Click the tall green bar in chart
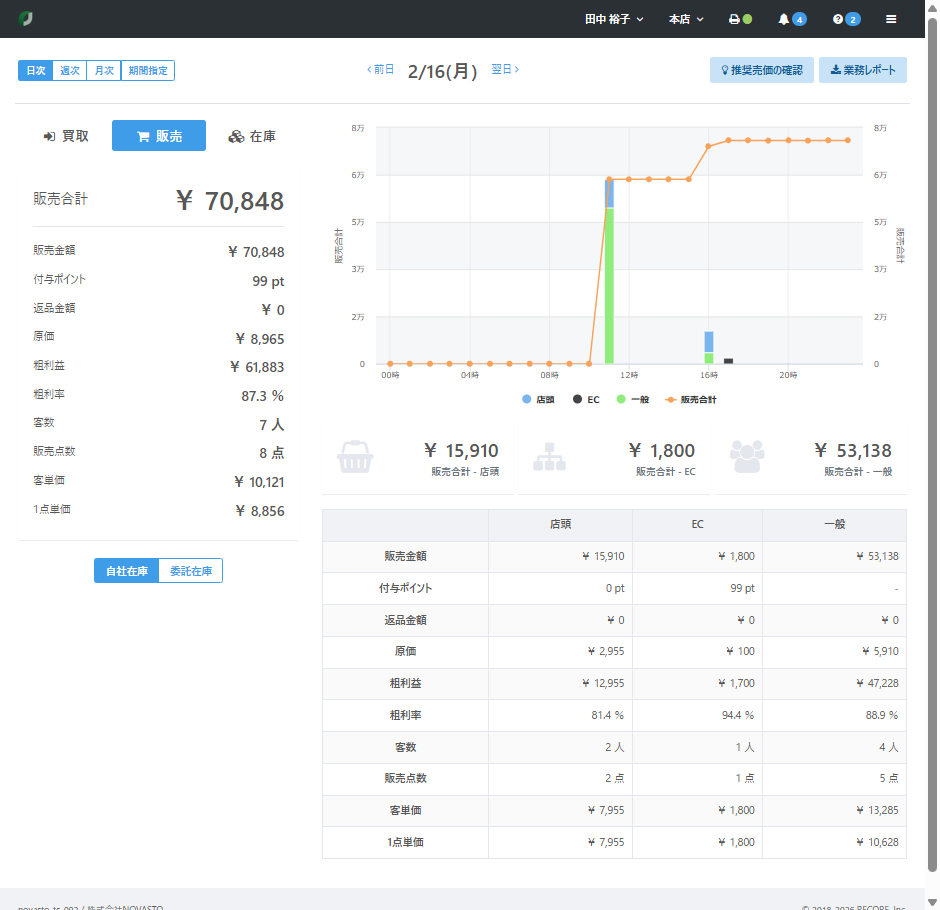 point(609,290)
